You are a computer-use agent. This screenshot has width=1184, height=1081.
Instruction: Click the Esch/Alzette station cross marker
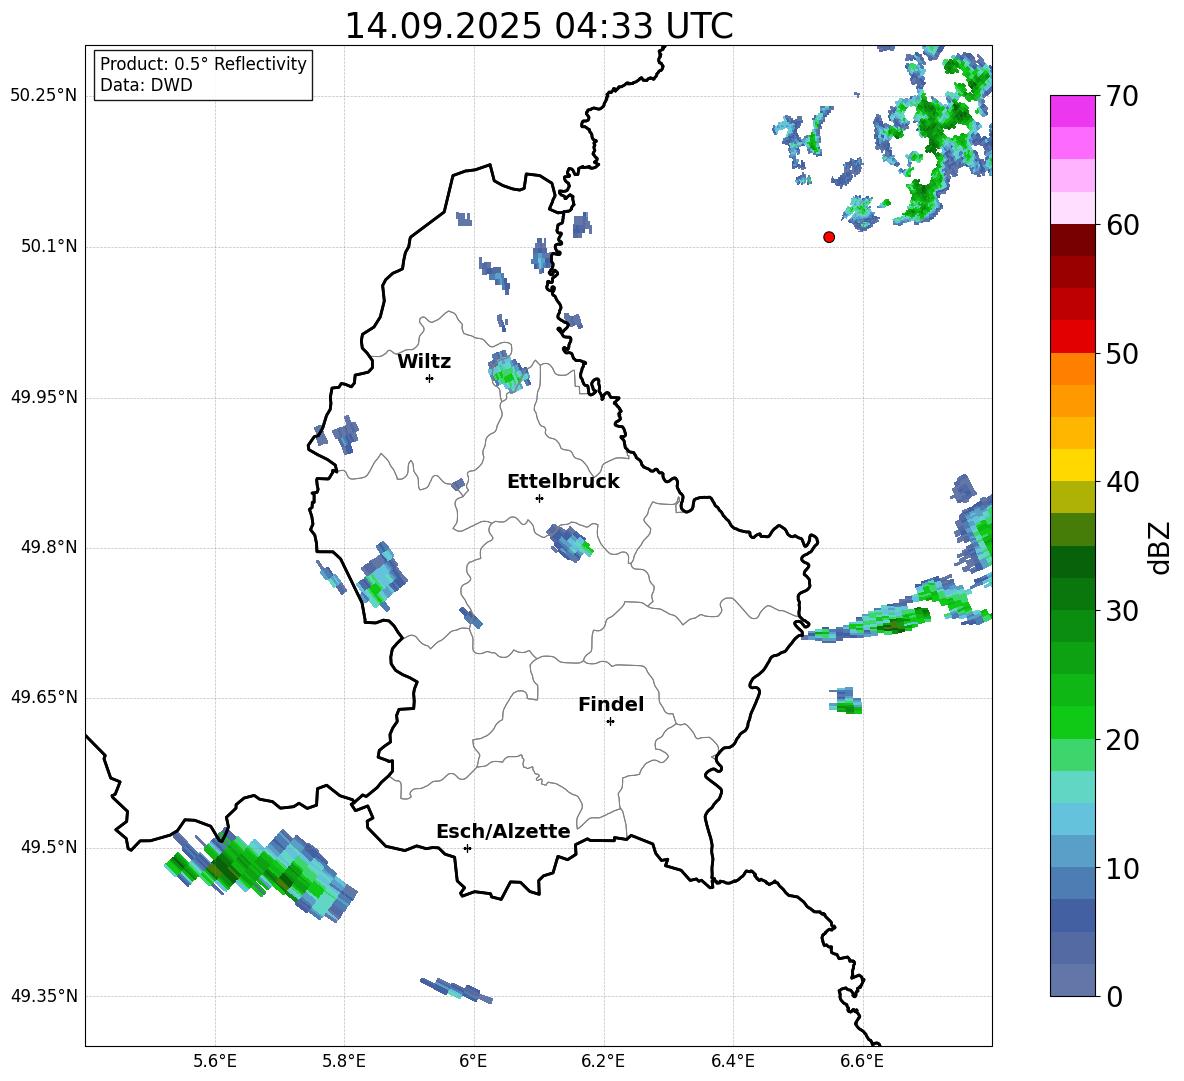coord(467,848)
